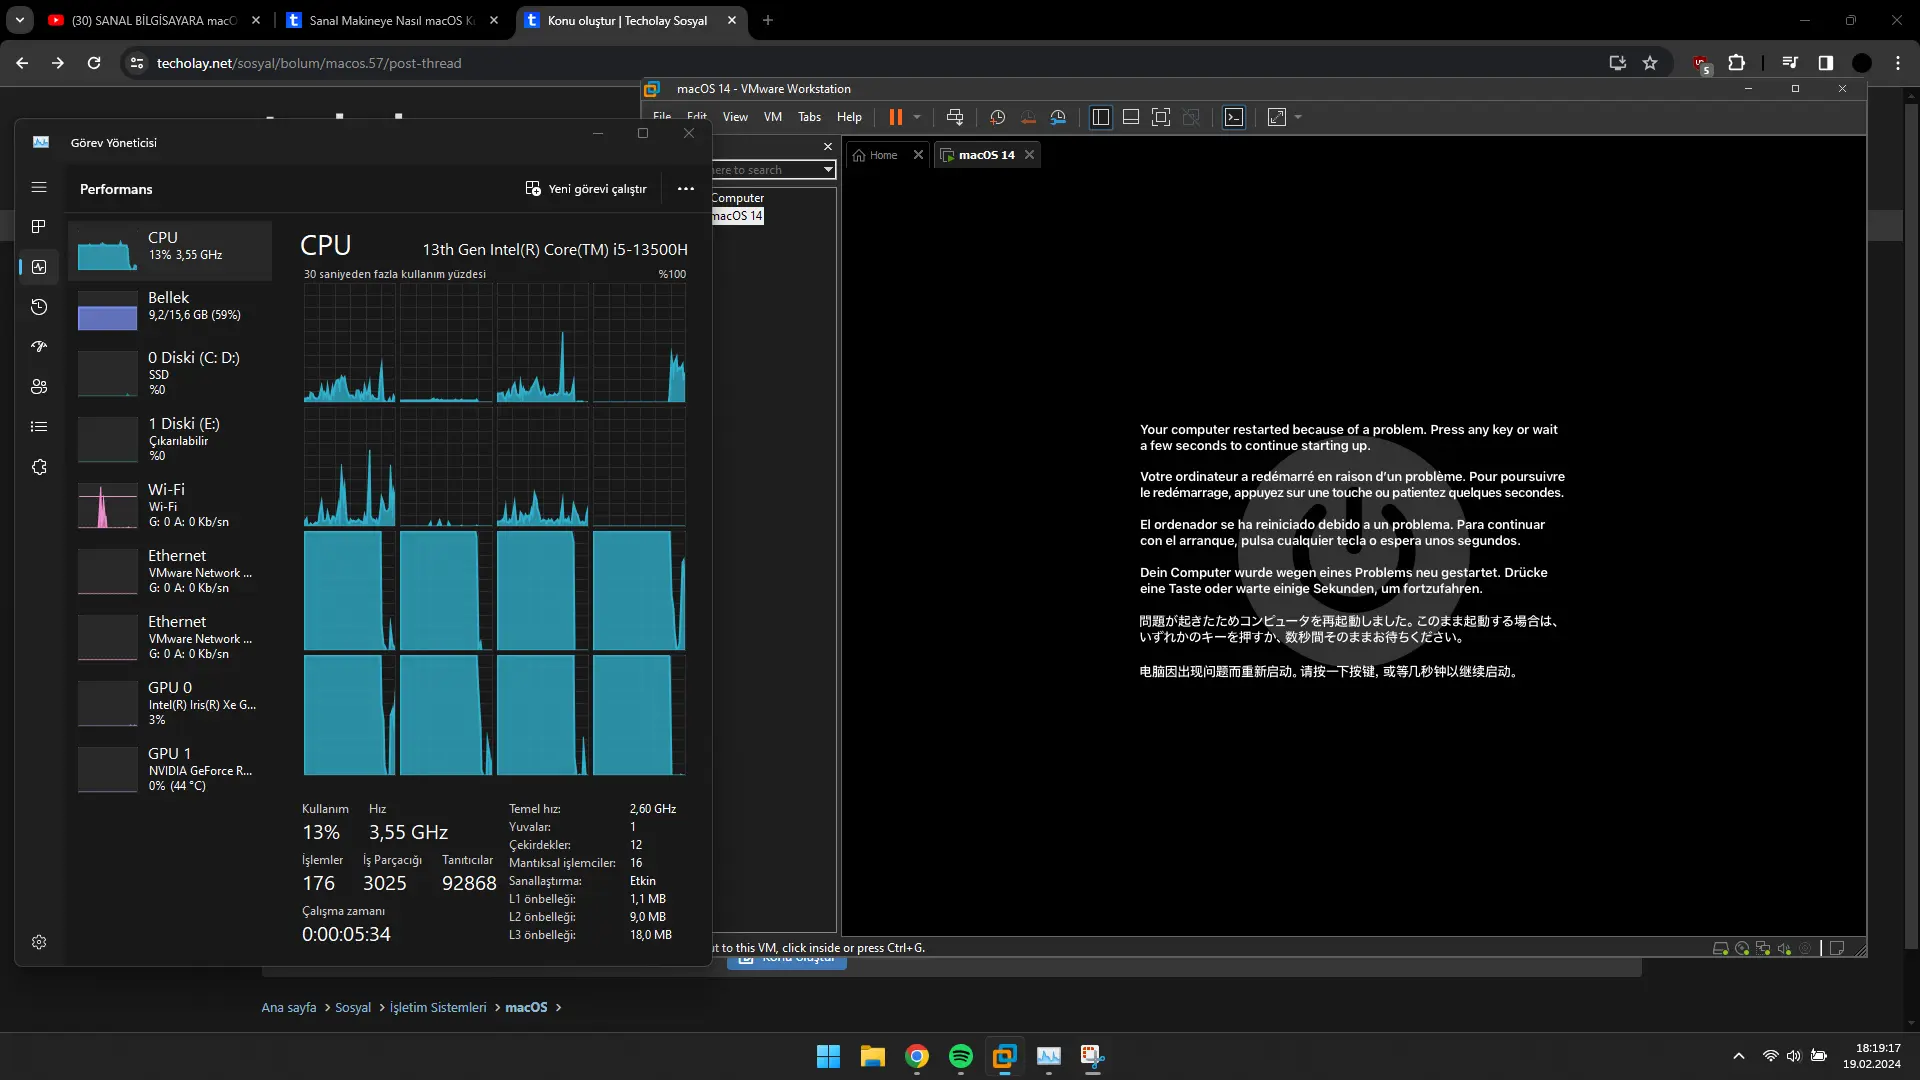Revert the VM to its previous snapshot
1920x1080 pixels.
click(x=1028, y=117)
